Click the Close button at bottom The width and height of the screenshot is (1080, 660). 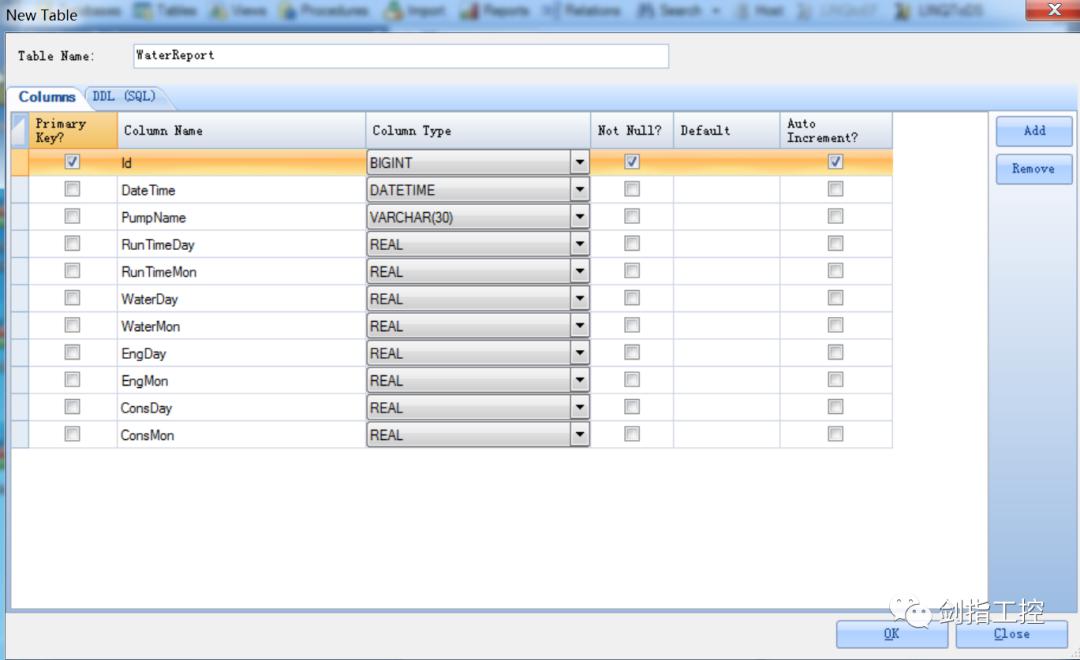1011,634
